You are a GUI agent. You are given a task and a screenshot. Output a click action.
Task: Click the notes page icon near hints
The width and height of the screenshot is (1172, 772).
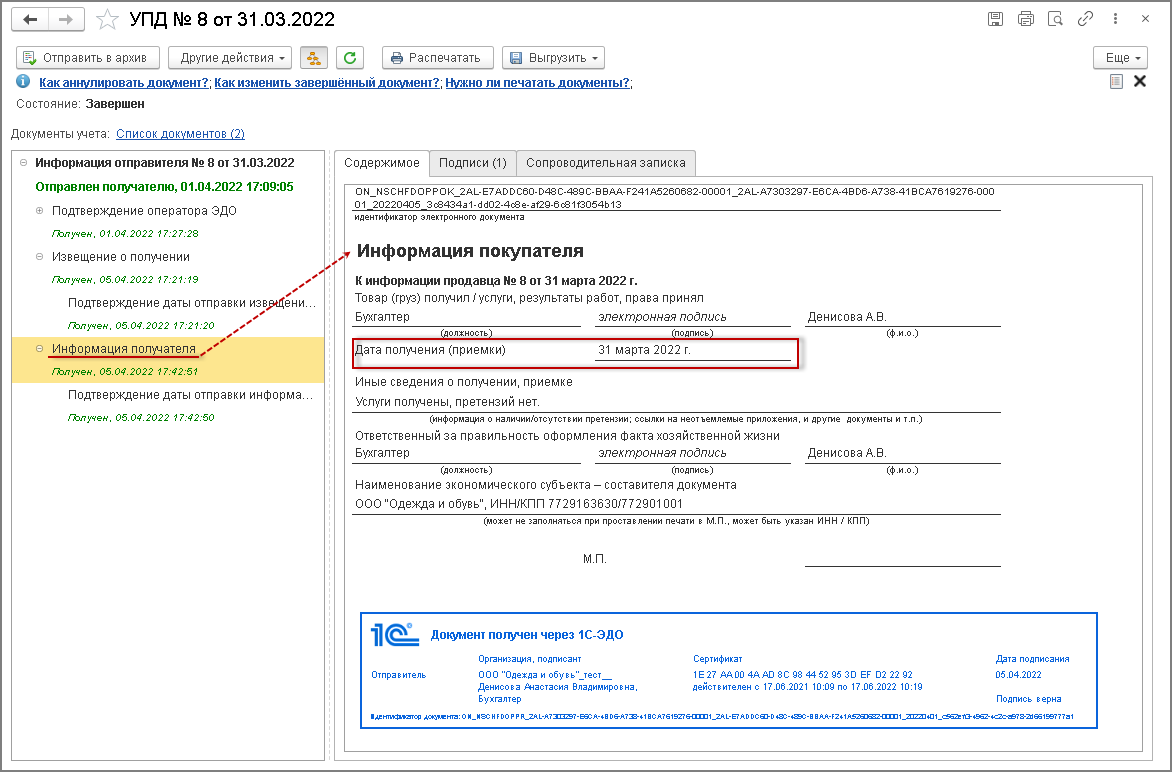click(1116, 81)
